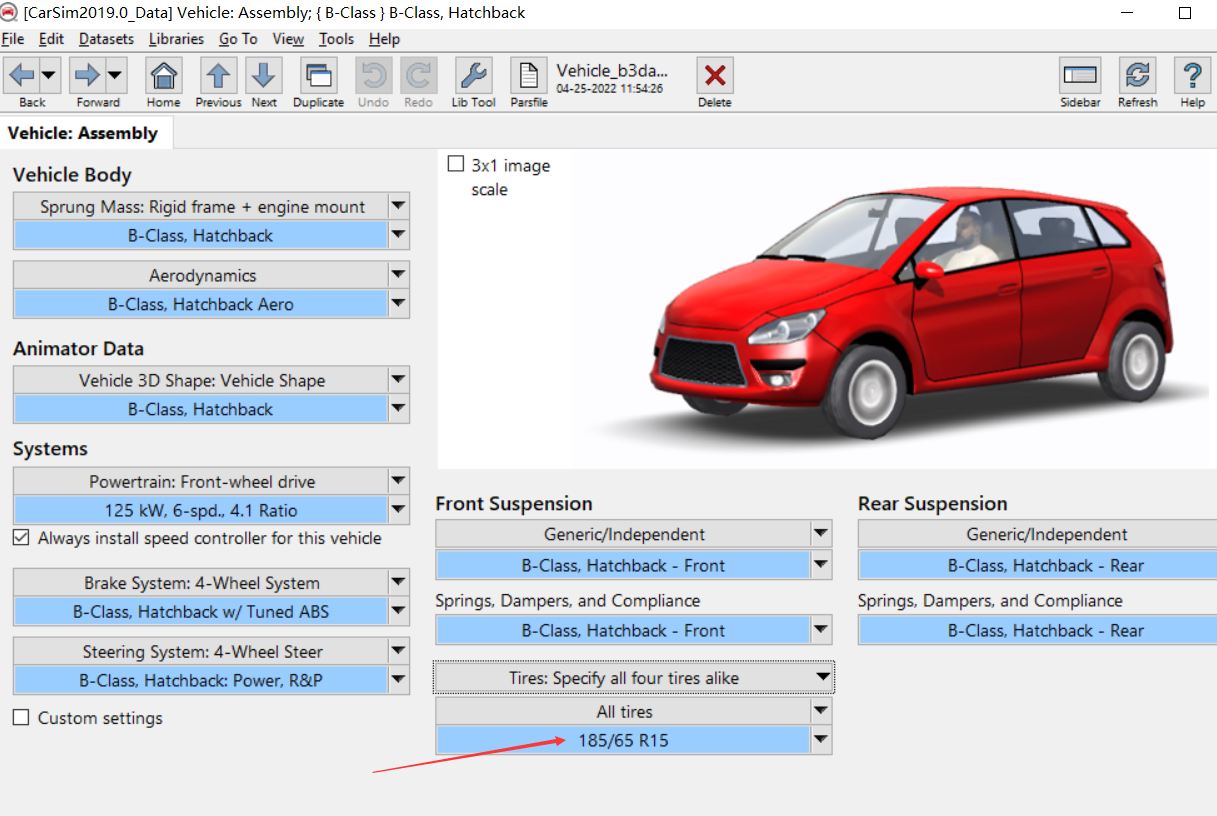Duplicate the current dataset

318,75
